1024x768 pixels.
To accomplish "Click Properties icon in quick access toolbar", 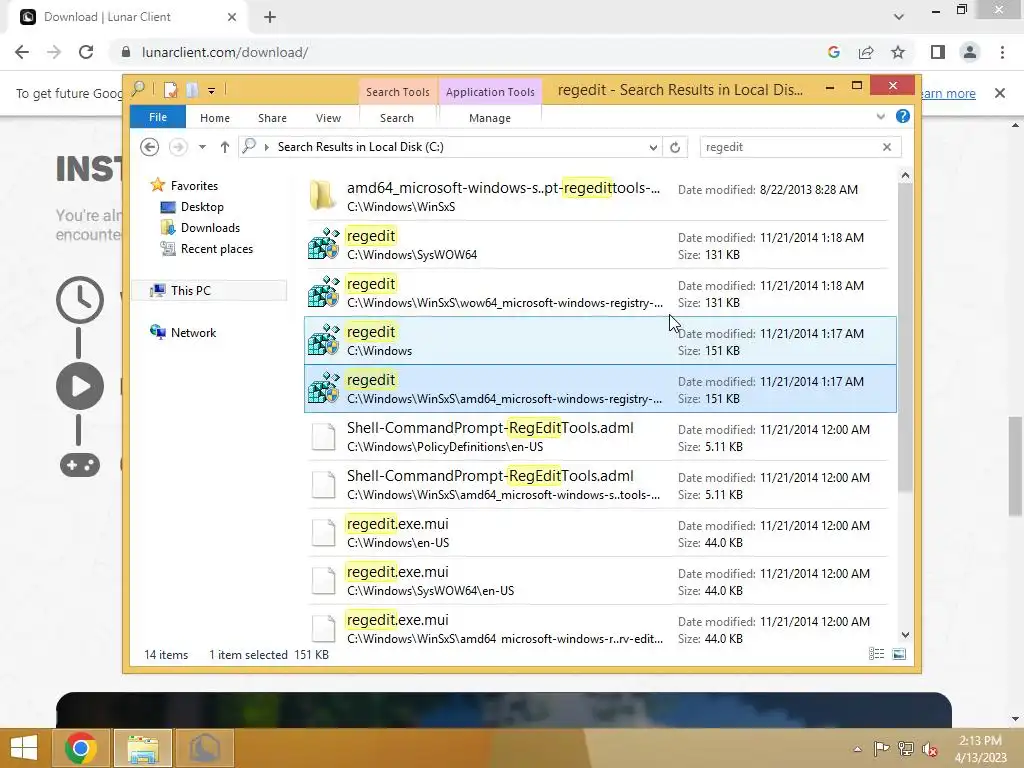I will point(170,90).
